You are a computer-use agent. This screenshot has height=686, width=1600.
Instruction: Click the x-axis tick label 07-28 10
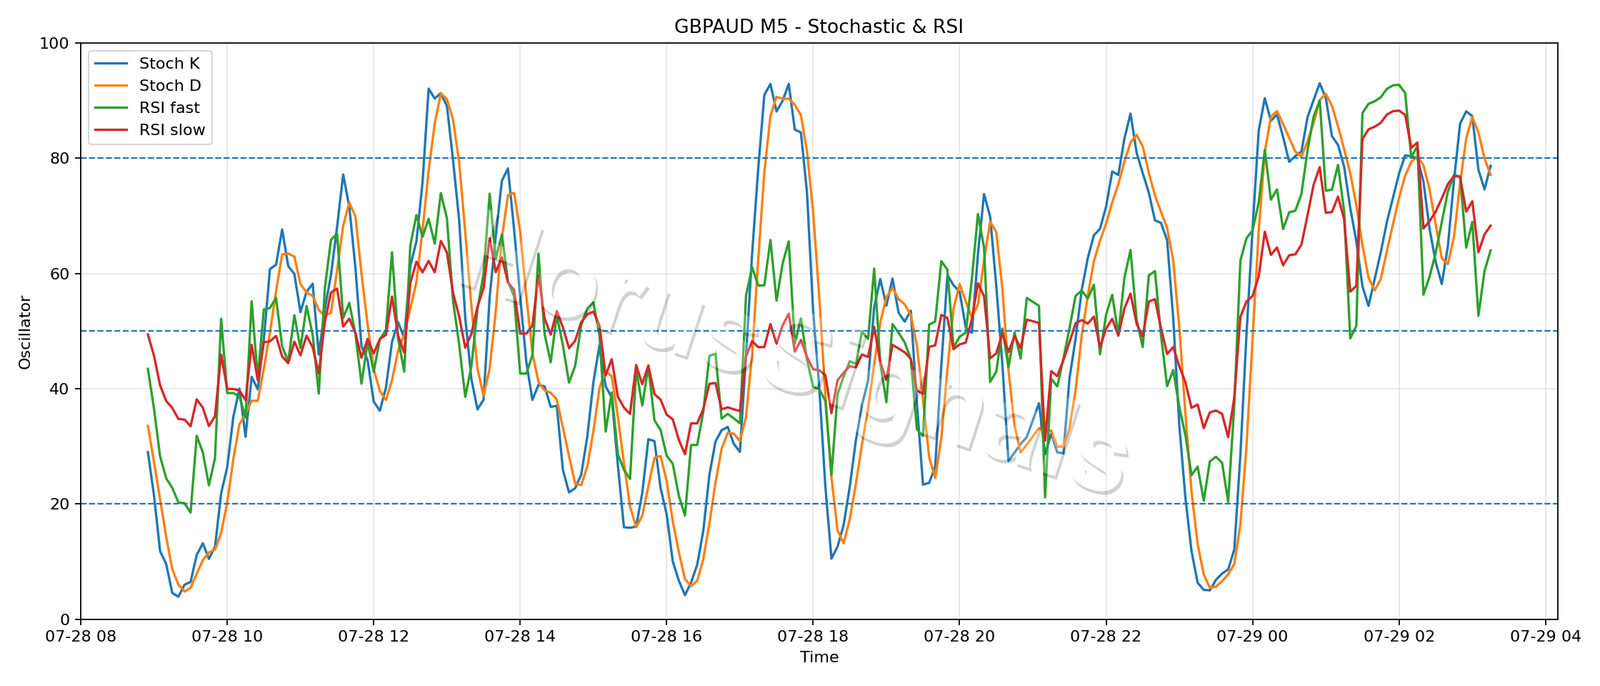point(227,636)
